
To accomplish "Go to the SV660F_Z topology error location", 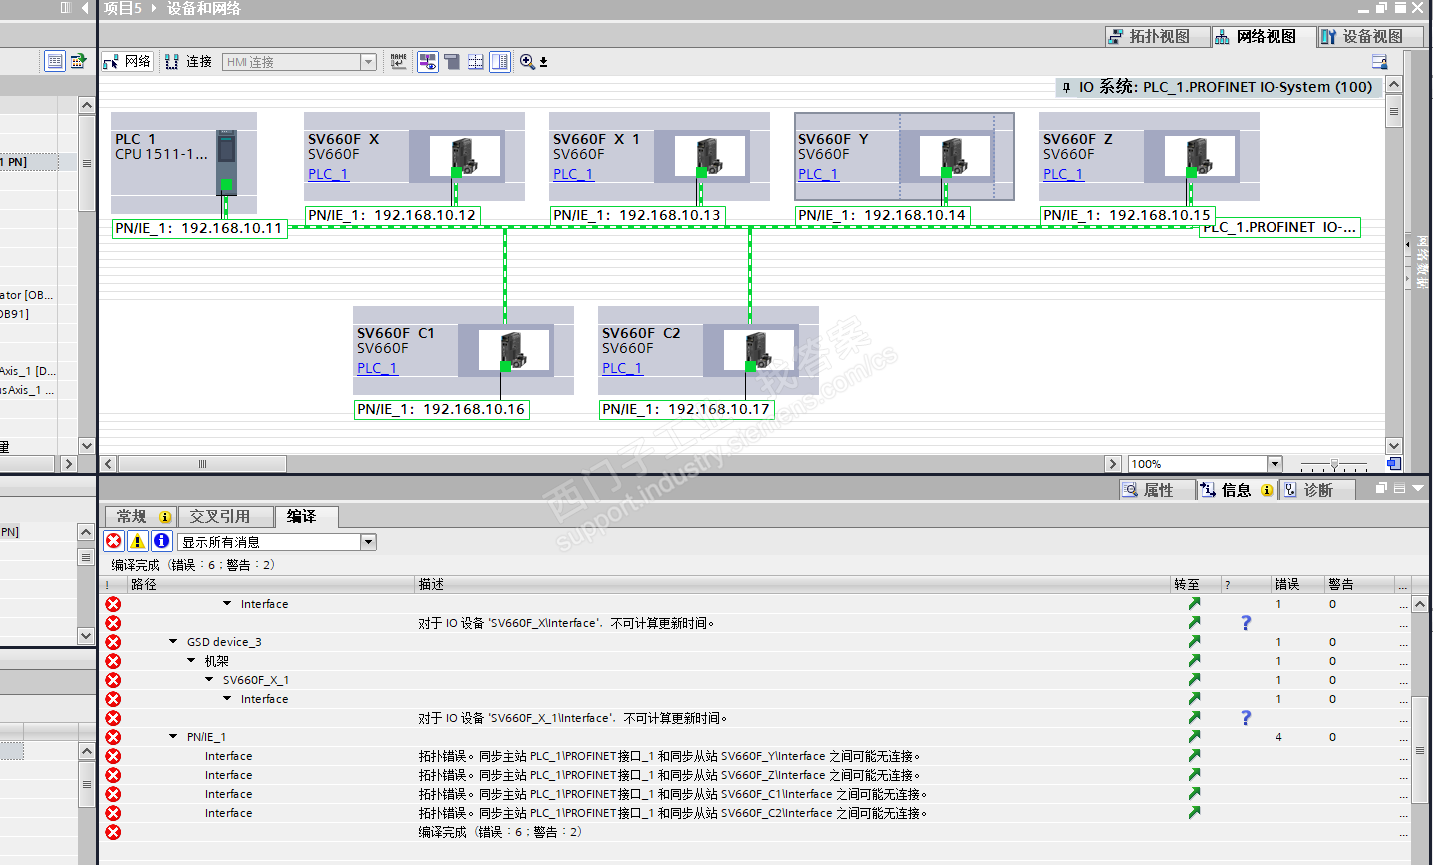I will tap(1194, 775).
